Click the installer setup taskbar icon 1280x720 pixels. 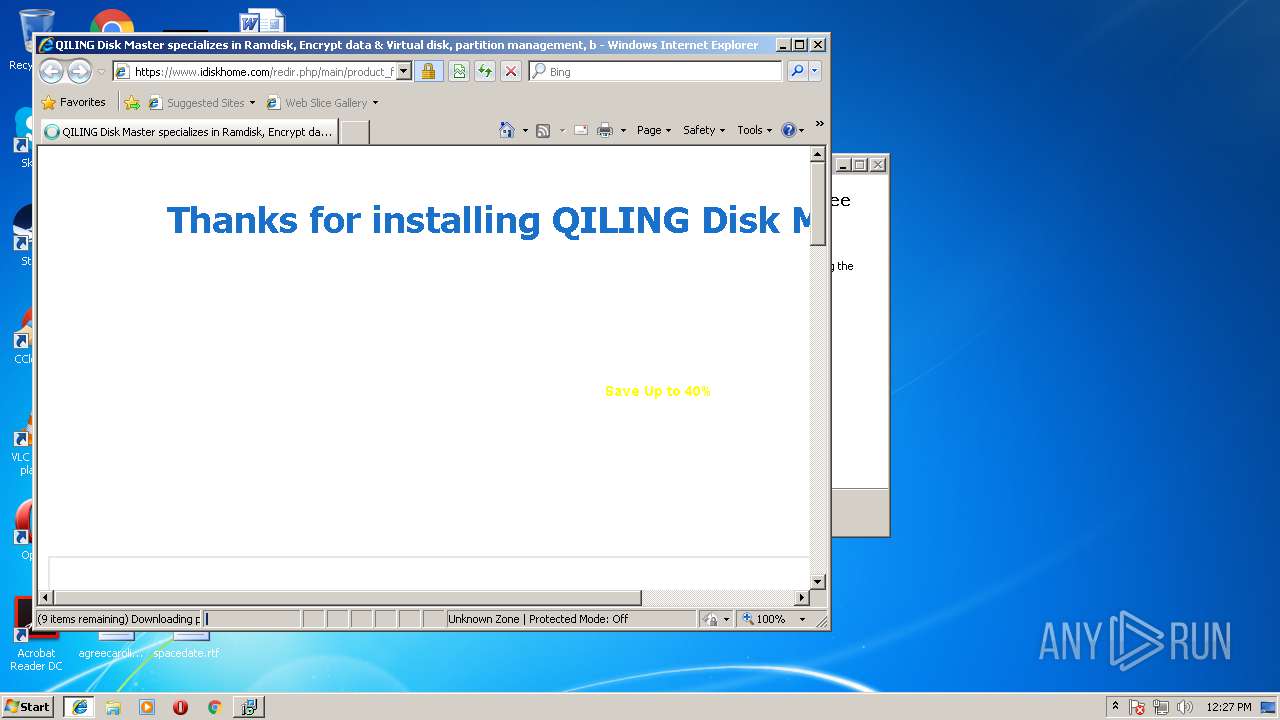[249, 707]
